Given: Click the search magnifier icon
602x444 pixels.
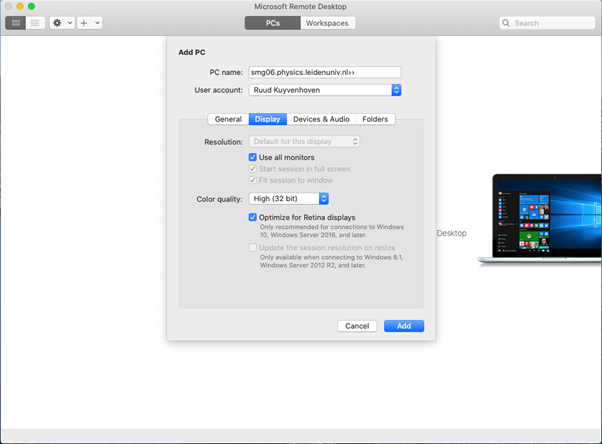Looking at the screenshot, I should point(507,22).
